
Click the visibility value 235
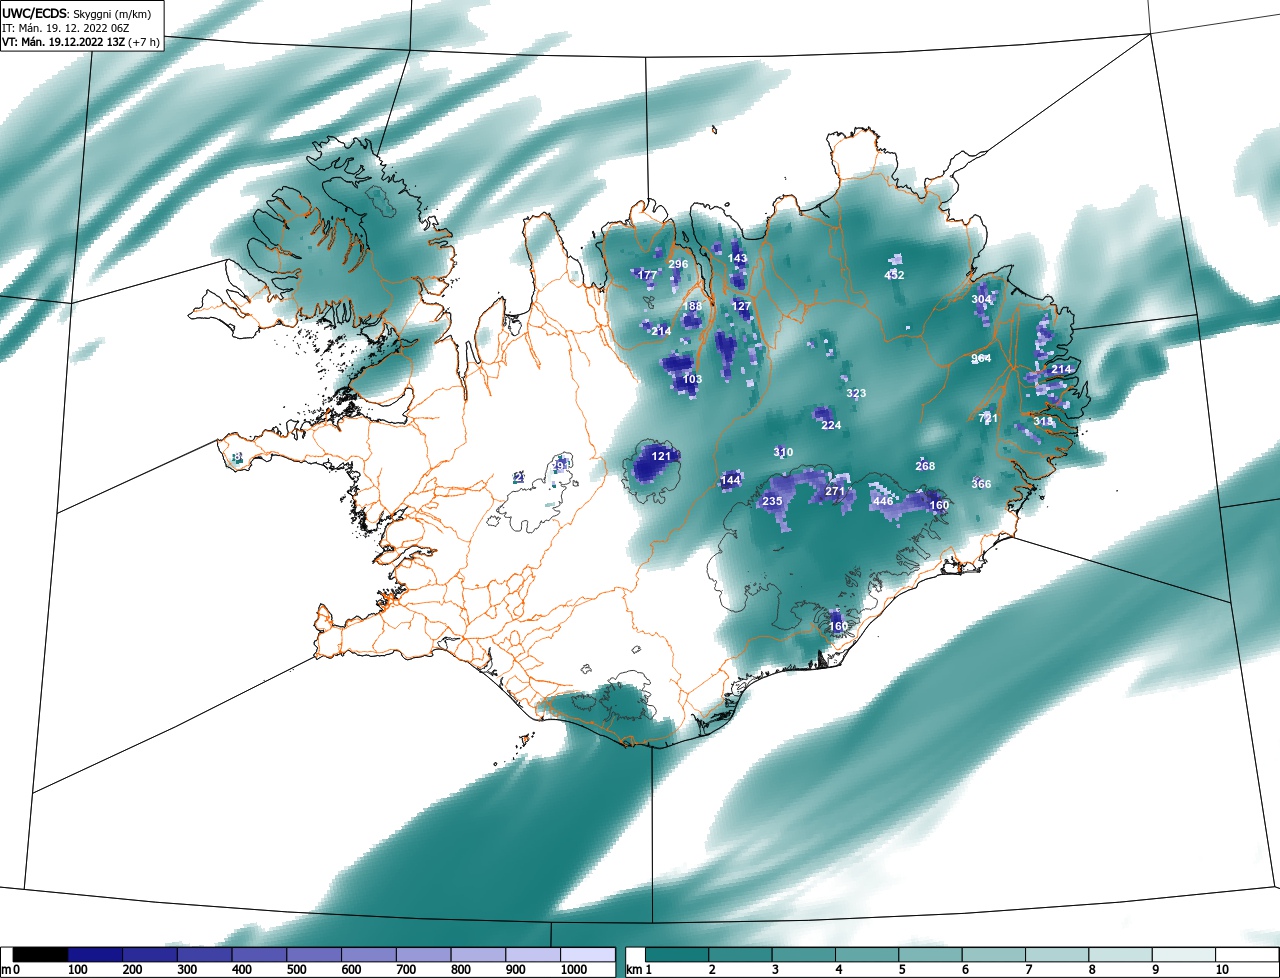[772, 501]
